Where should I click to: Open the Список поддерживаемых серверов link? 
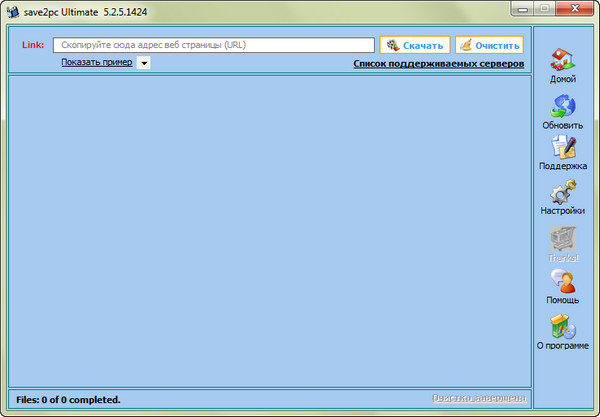coord(438,64)
